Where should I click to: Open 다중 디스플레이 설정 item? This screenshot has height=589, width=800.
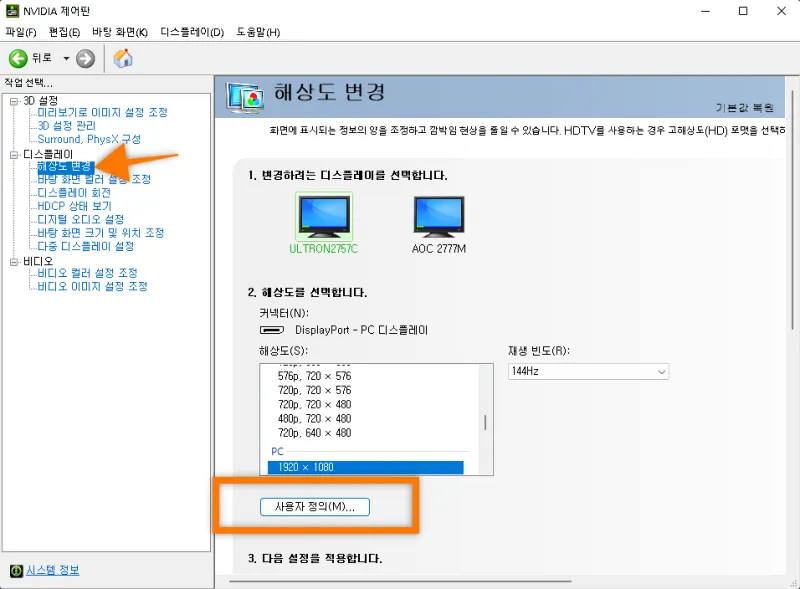coord(86,246)
